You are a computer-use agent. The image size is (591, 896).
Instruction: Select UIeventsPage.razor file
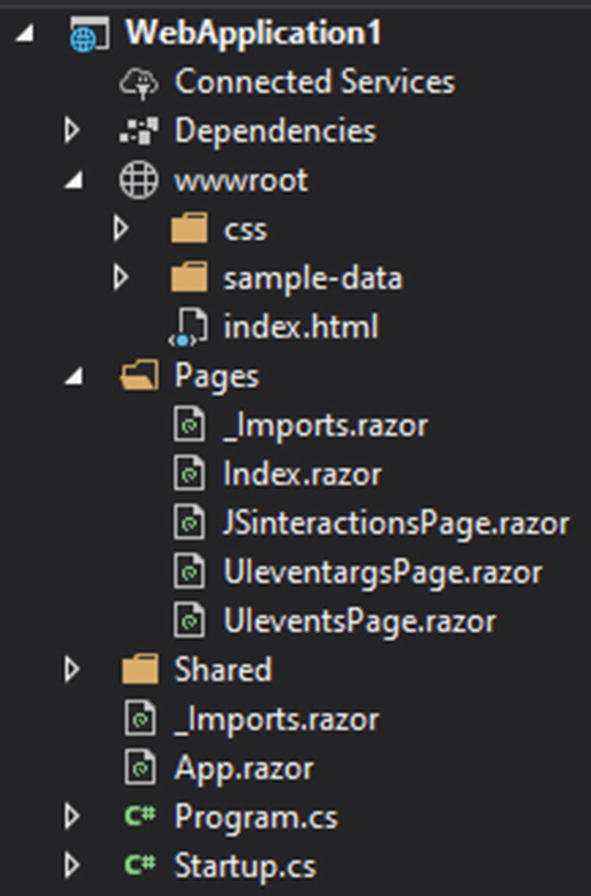(x=360, y=621)
